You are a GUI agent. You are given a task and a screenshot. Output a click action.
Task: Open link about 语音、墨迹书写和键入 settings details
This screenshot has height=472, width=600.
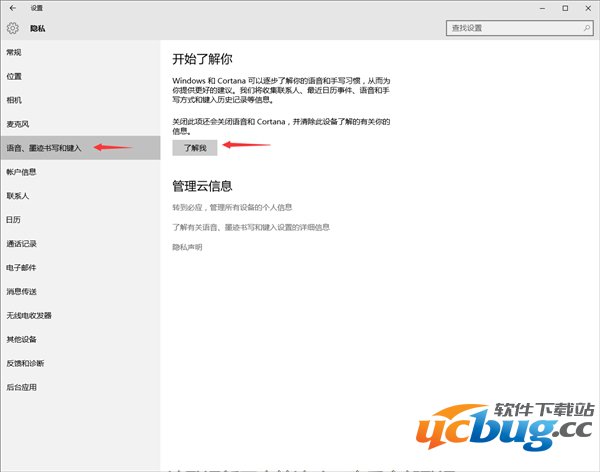[x=251, y=227]
